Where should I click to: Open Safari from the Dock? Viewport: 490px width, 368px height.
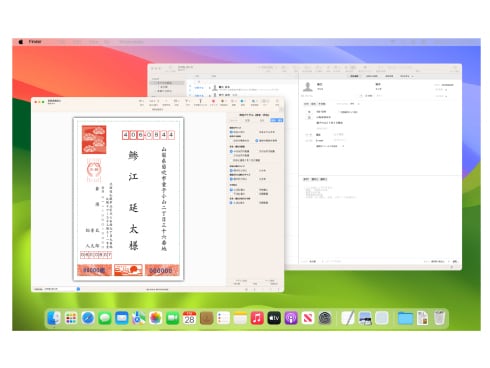[x=88, y=318]
